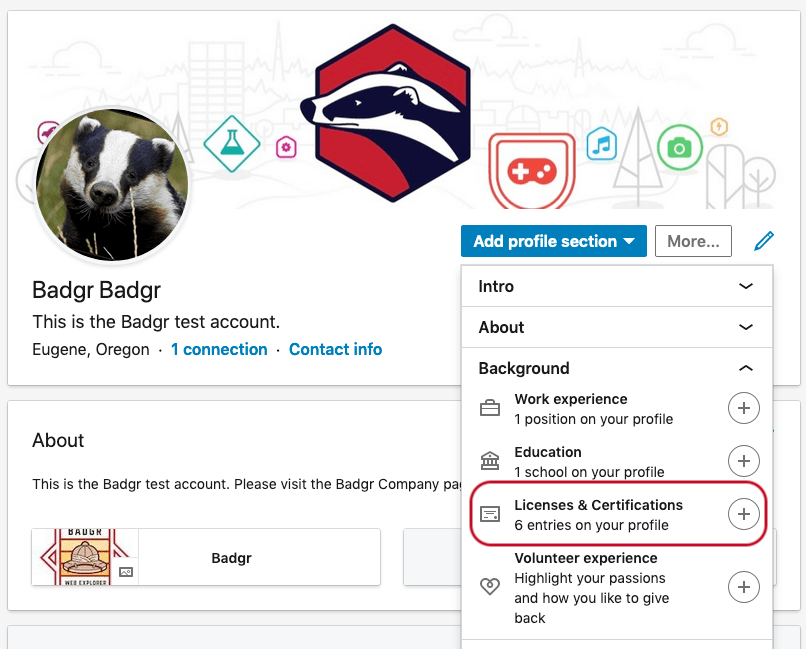The width and height of the screenshot is (806, 649).
Task: Open profile editing with the pencil icon
Action: pos(763,240)
